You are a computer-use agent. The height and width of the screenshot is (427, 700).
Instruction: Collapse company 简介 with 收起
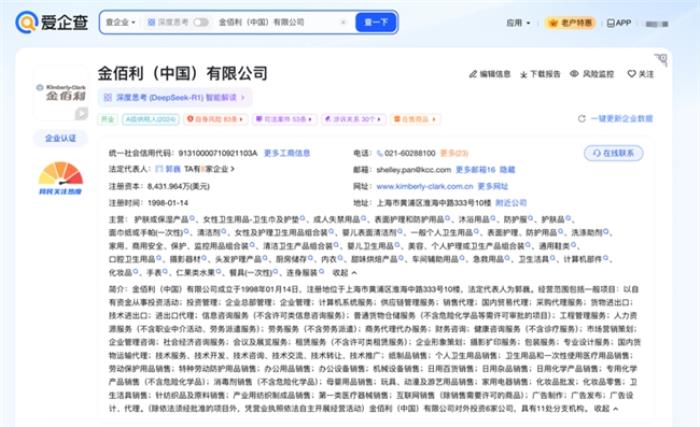606,409
